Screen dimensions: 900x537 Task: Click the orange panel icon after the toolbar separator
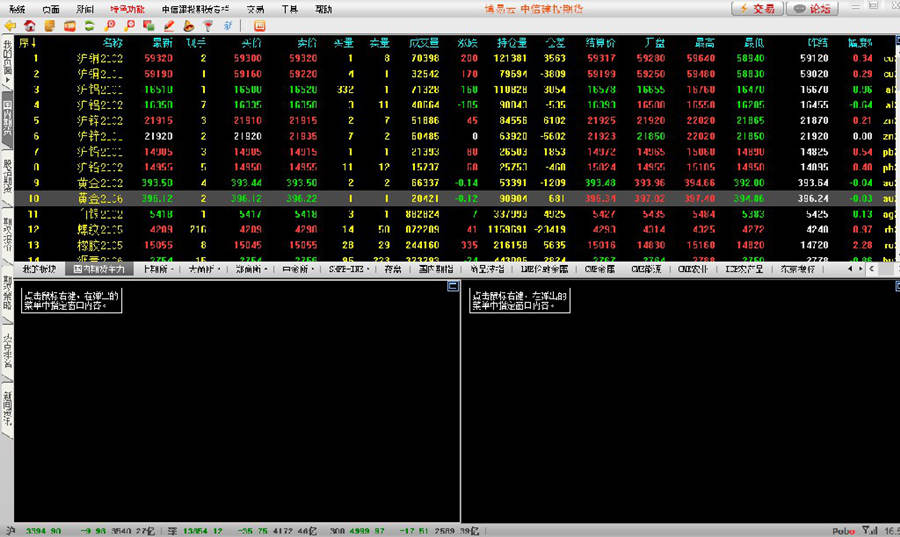pos(259,25)
